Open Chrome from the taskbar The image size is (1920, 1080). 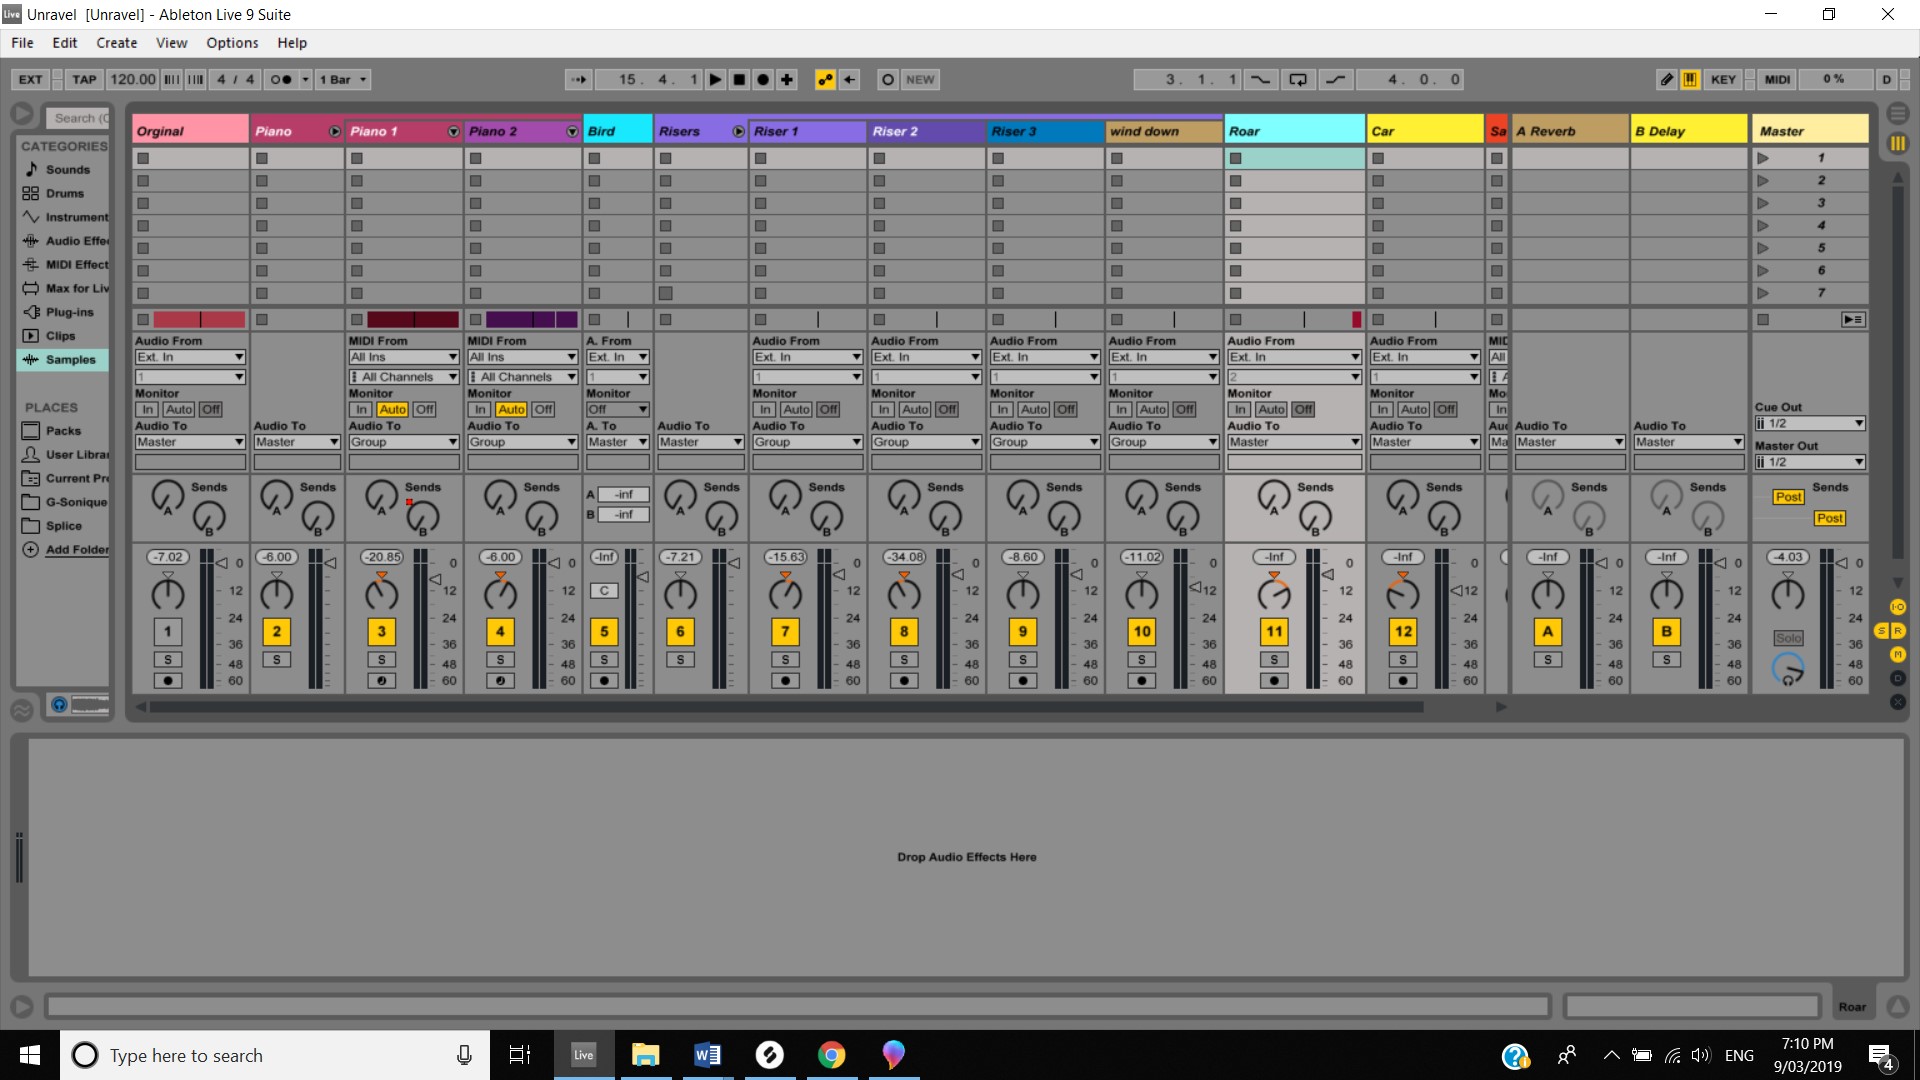click(831, 1055)
